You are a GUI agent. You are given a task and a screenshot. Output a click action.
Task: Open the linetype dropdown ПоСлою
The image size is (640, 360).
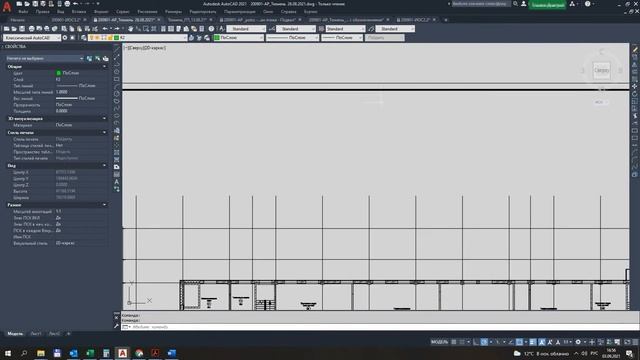292,38
